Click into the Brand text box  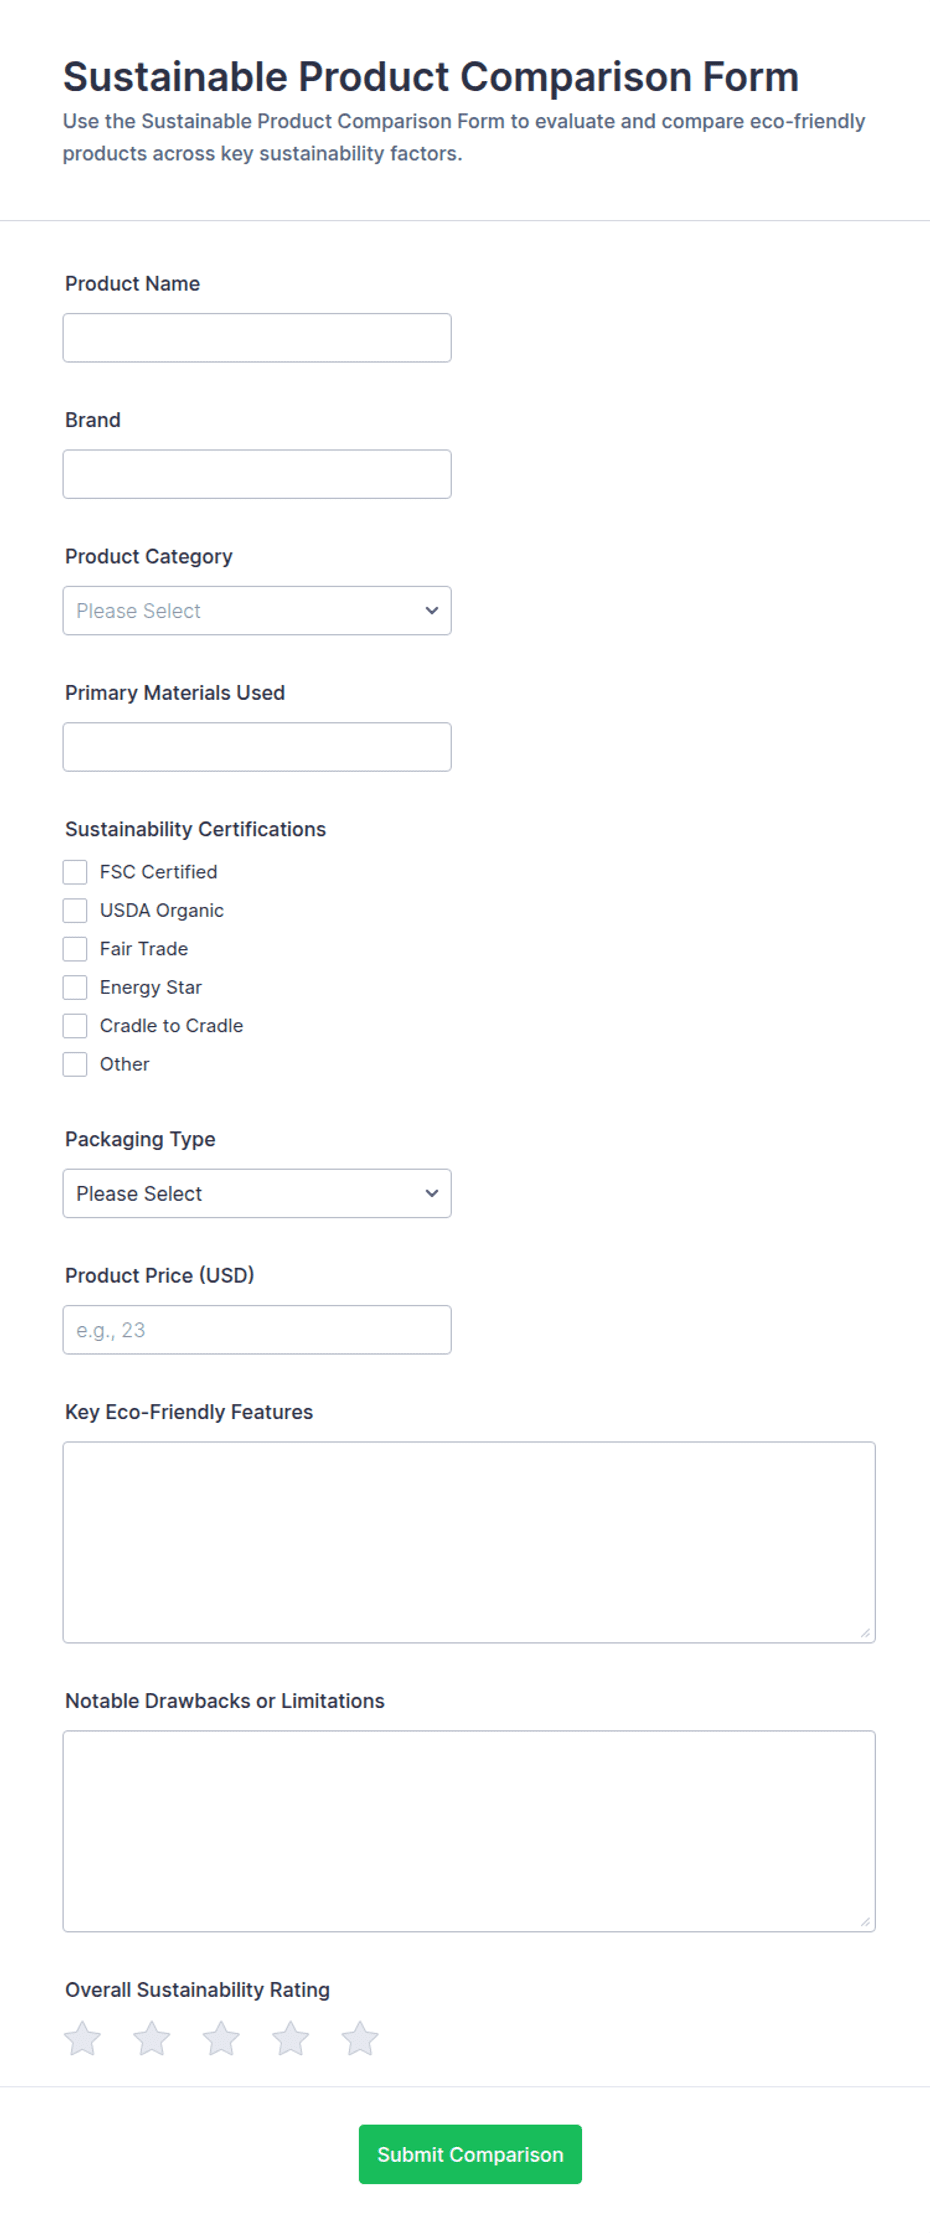tap(257, 474)
